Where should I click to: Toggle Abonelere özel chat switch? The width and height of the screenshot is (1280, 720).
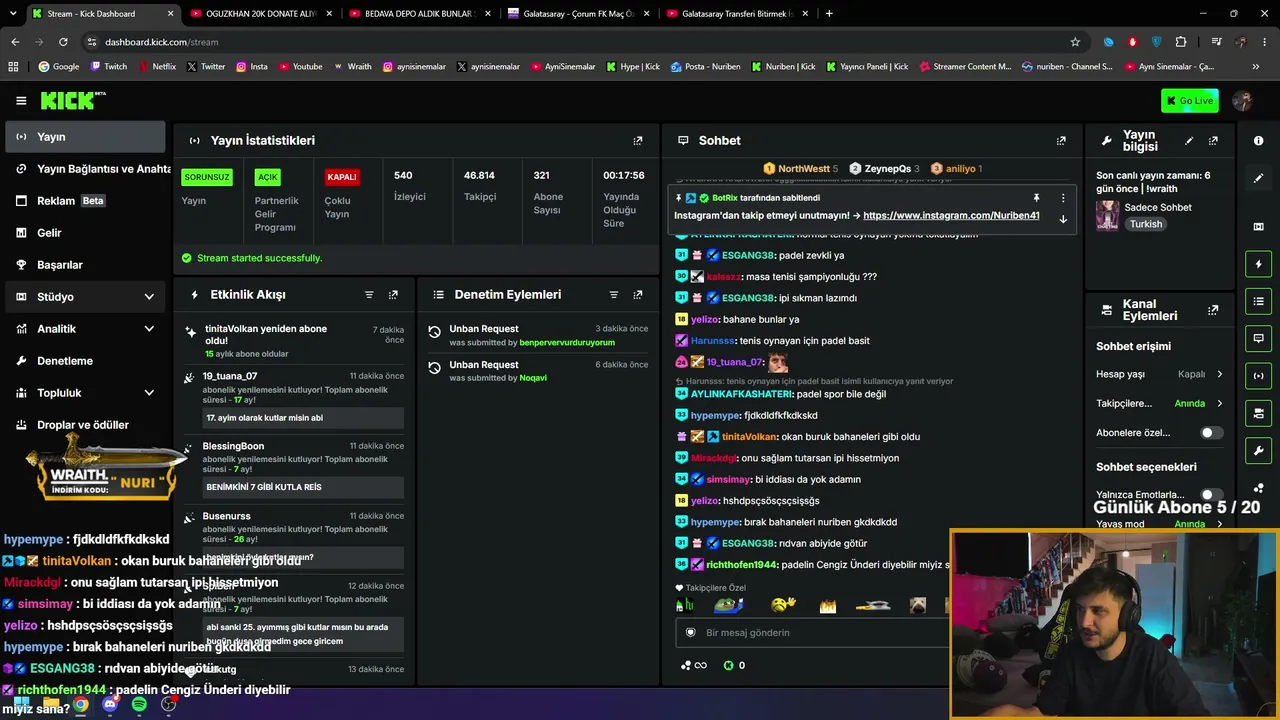pos(1210,433)
